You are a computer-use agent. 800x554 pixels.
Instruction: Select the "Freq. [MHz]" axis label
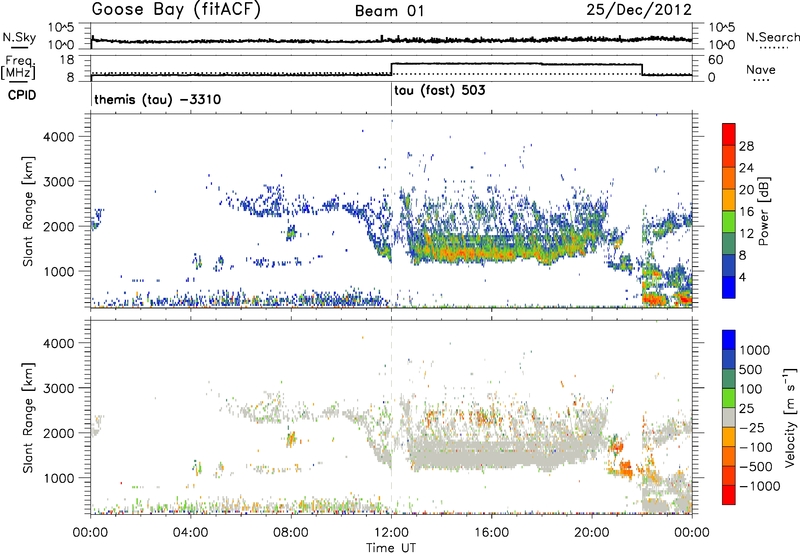(x=19, y=67)
